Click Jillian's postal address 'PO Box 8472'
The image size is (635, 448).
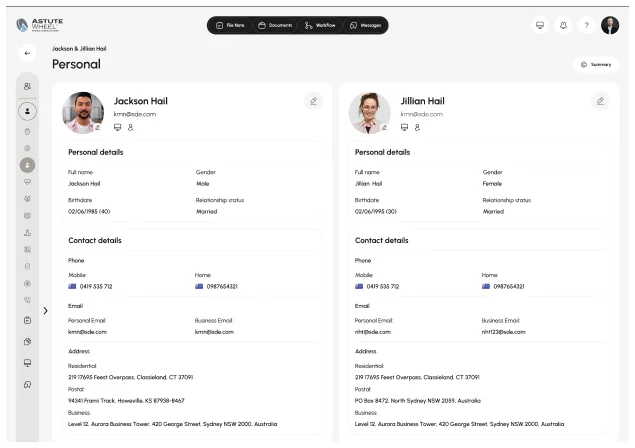pos(418,401)
